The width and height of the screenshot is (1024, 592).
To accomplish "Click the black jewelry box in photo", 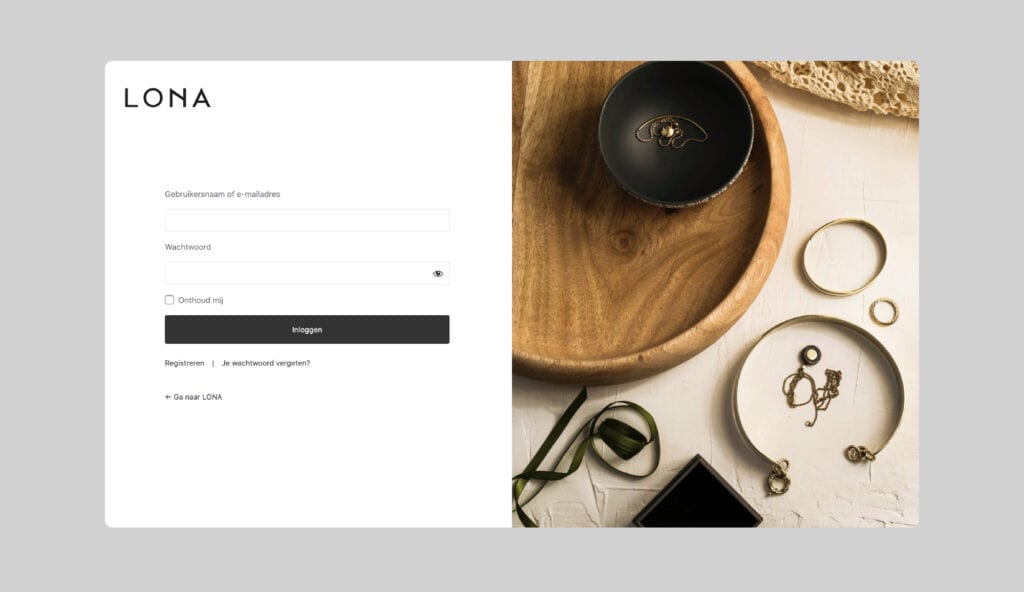I will (697, 493).
